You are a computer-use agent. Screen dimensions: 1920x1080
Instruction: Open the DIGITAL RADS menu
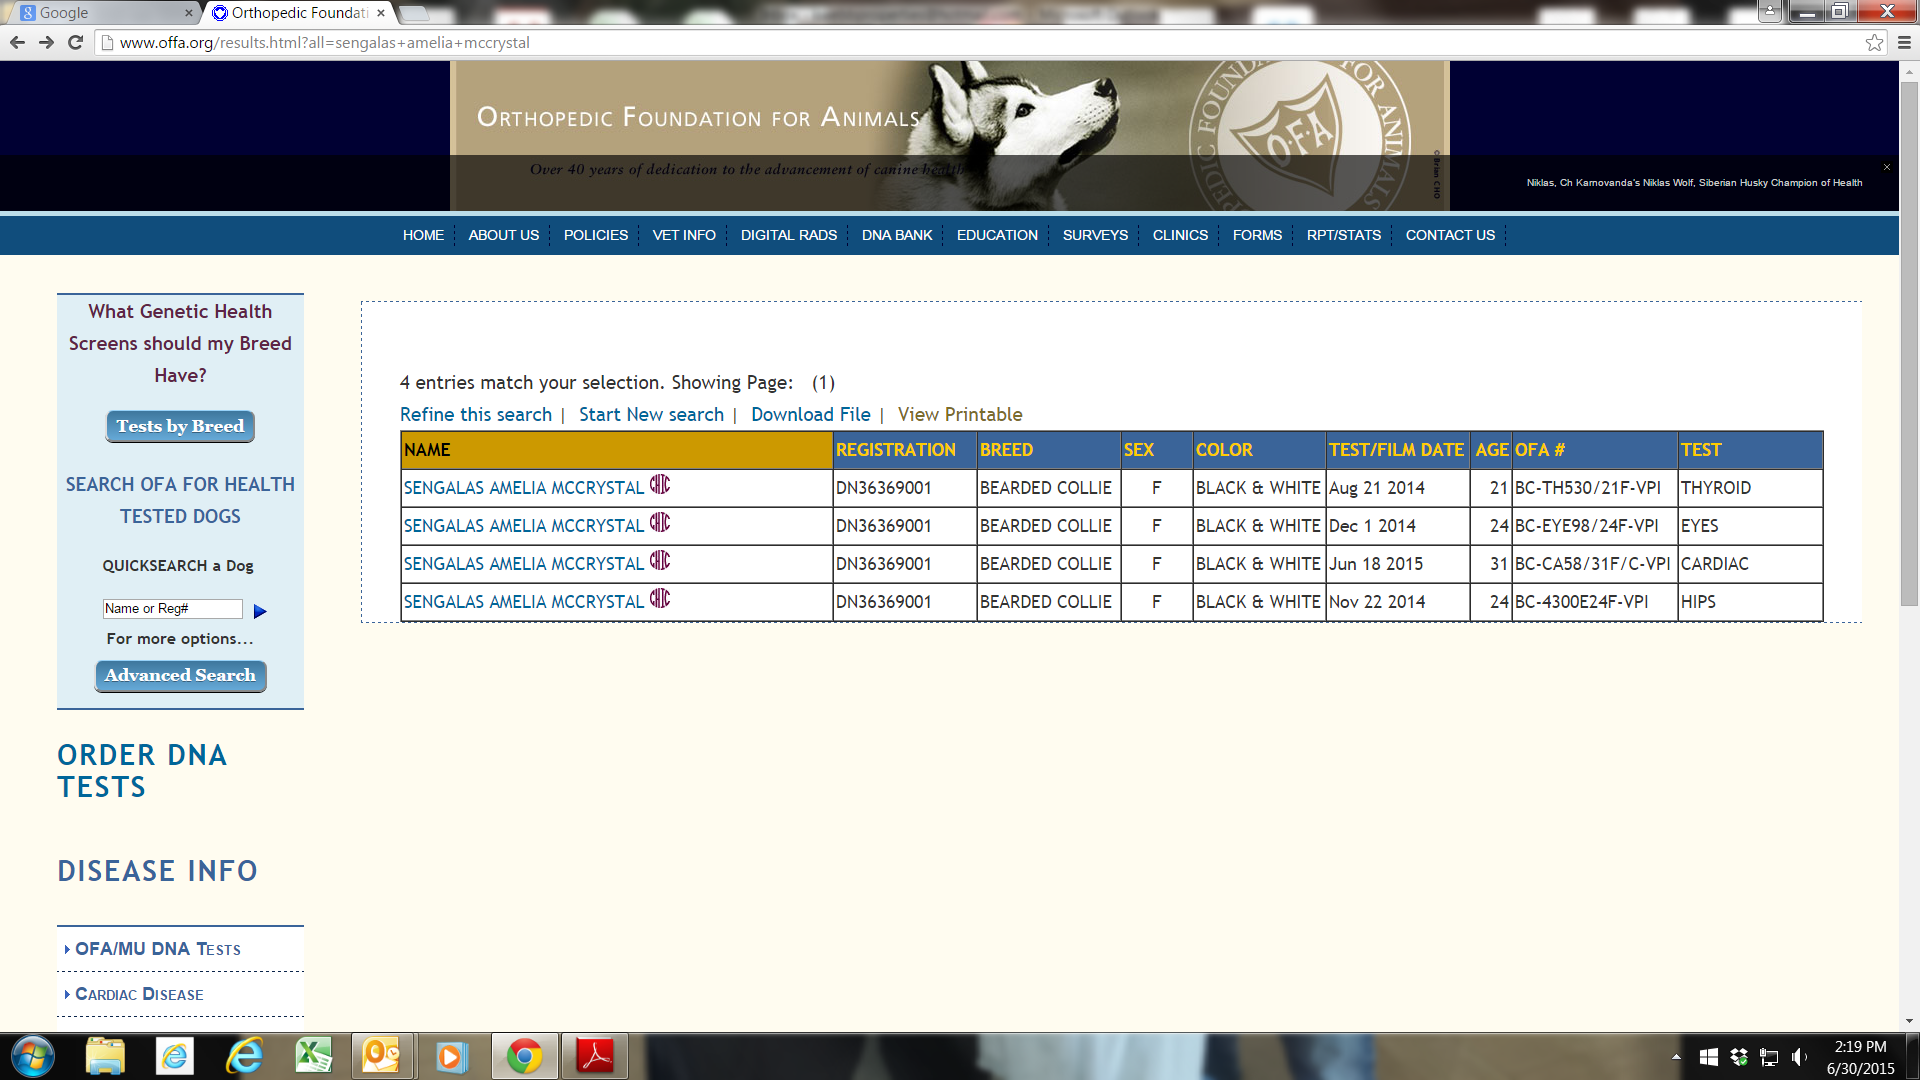pyautogui.click(x=789, y=235)
